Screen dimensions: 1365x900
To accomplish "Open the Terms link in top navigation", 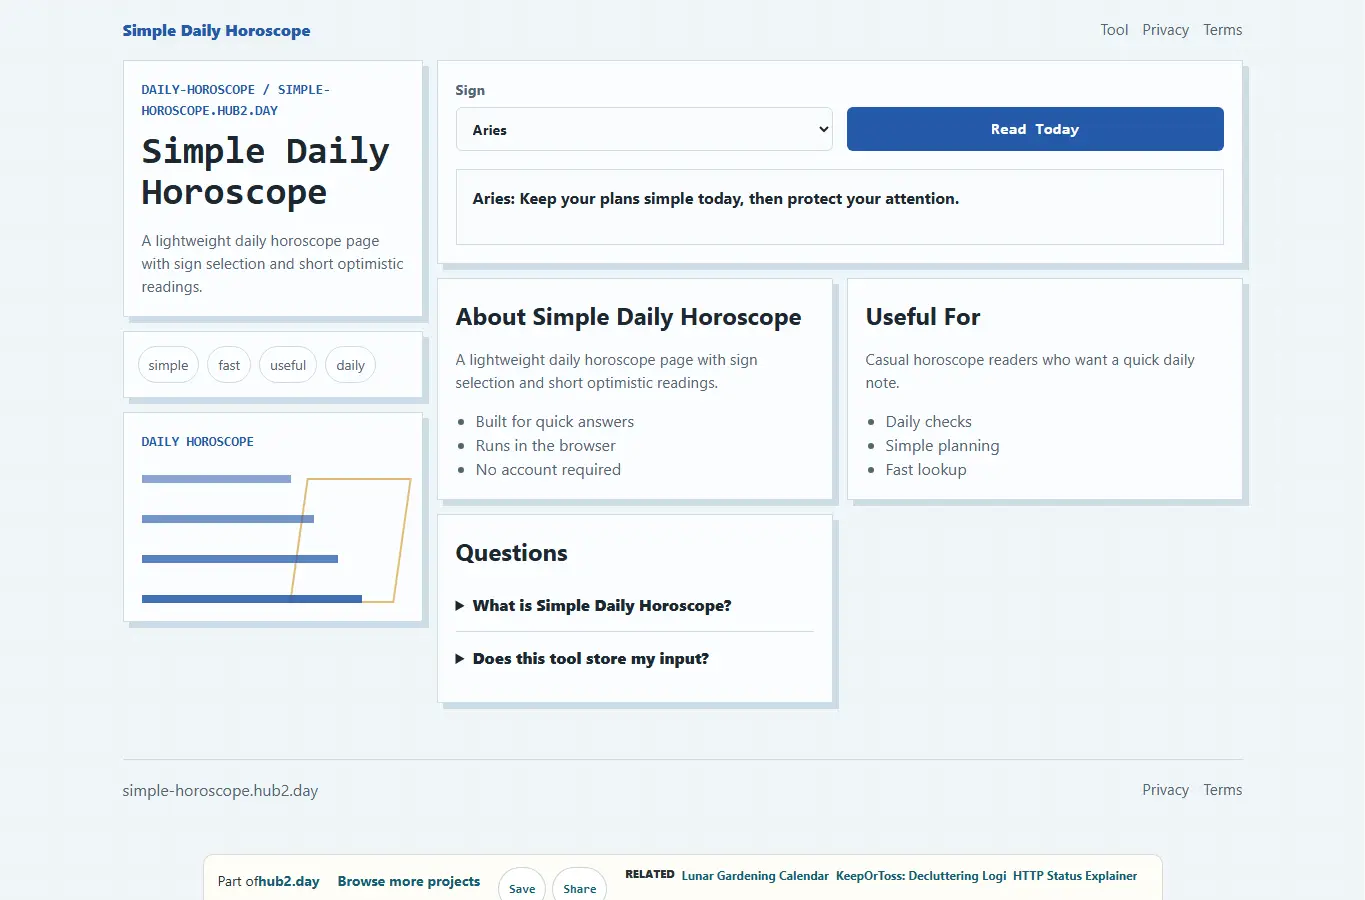I will point(1222,30).
